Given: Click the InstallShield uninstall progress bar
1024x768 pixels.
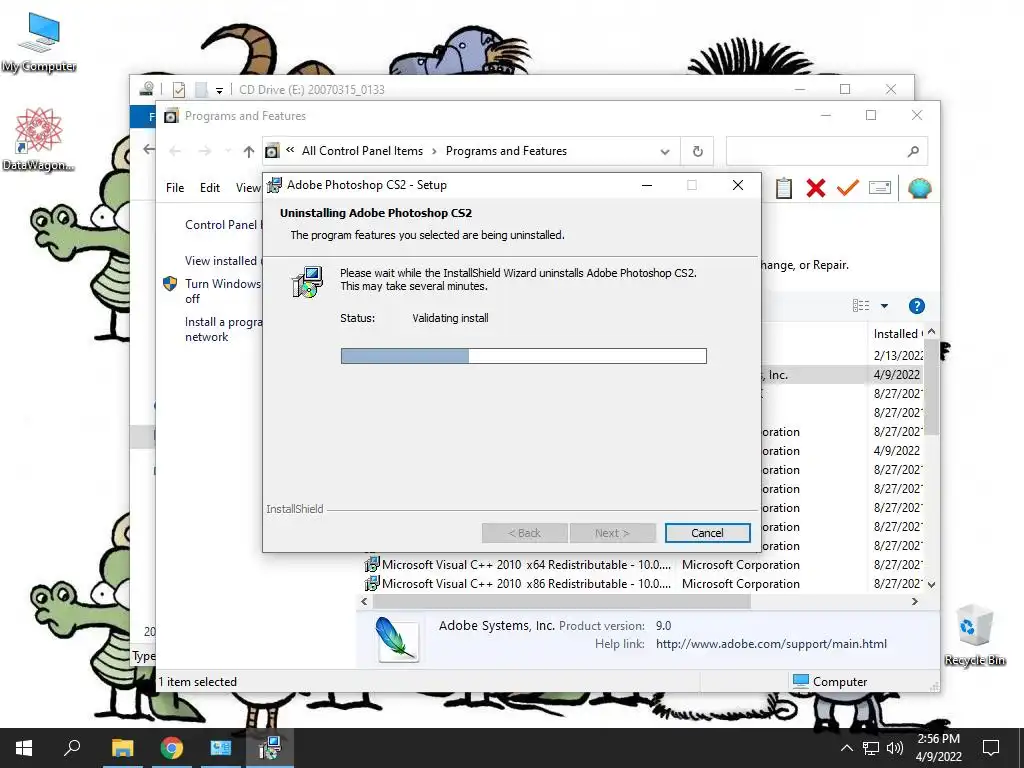Looking at the screenshot, I should pyautogui.click(x=523, y=356).
